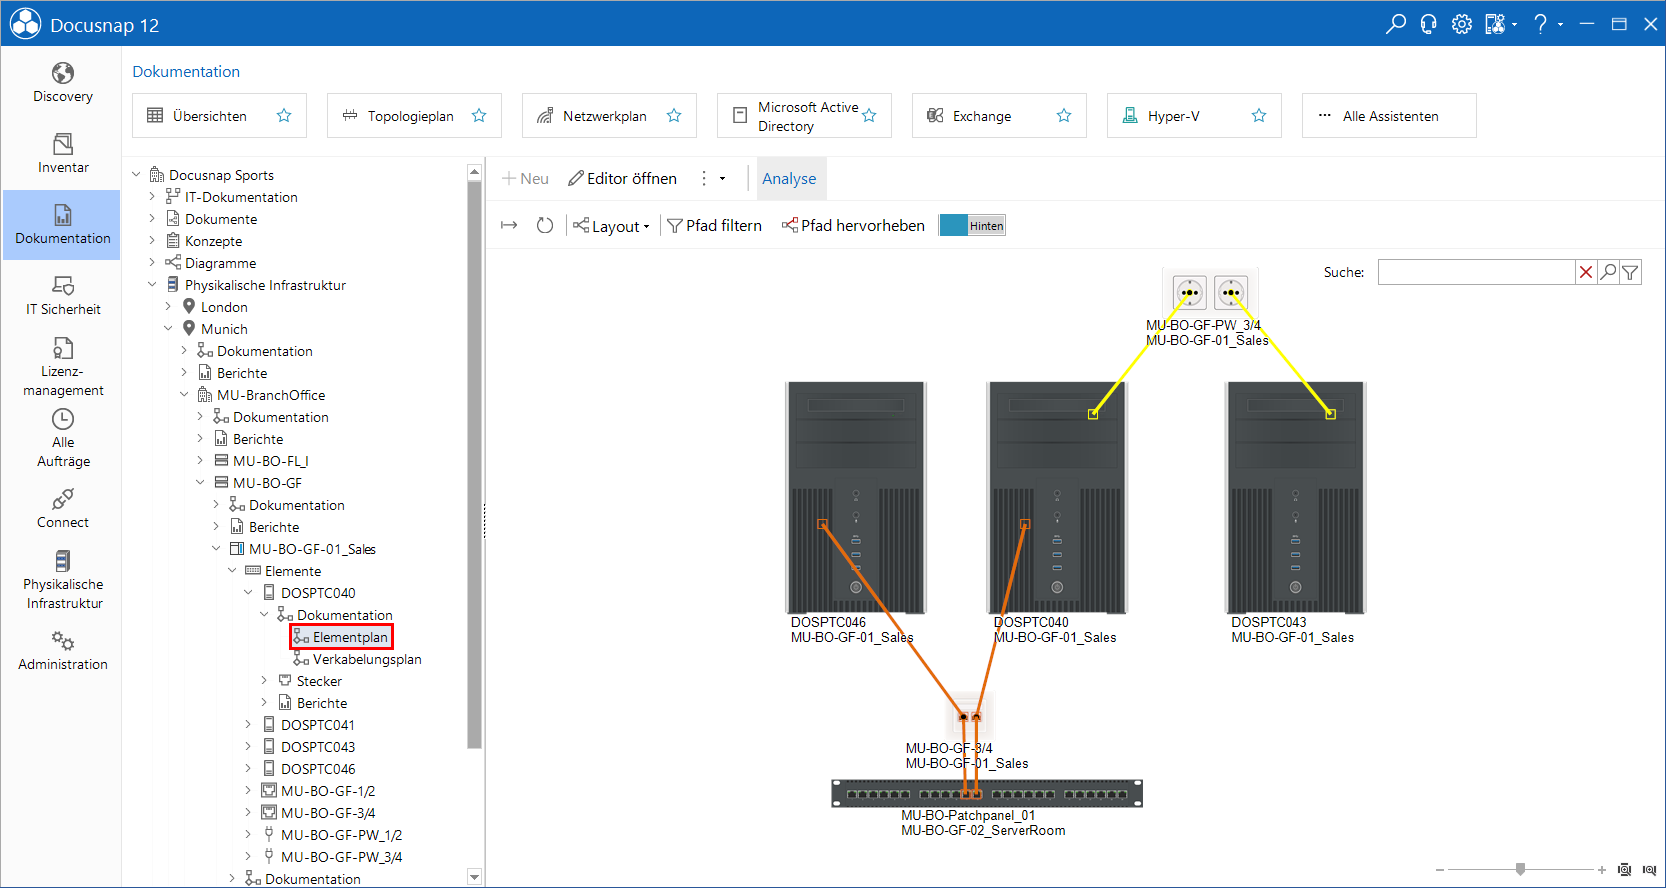Click the Neu button
The height and width of the screenshot is (888, 1666).
point(526,179)
